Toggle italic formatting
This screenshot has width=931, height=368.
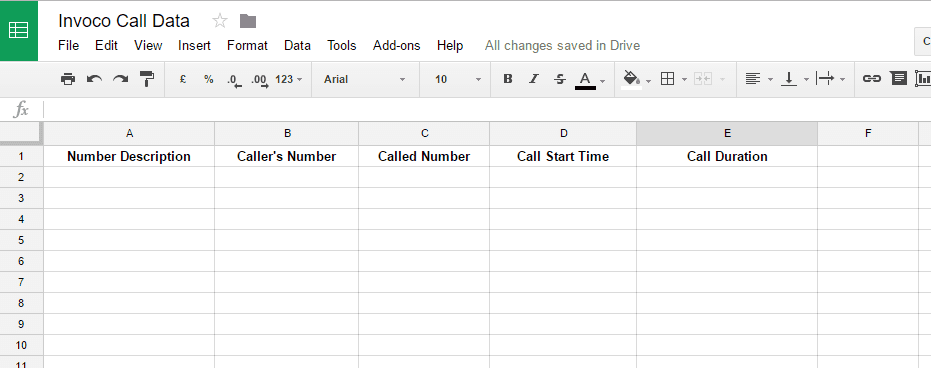(534, 79)
